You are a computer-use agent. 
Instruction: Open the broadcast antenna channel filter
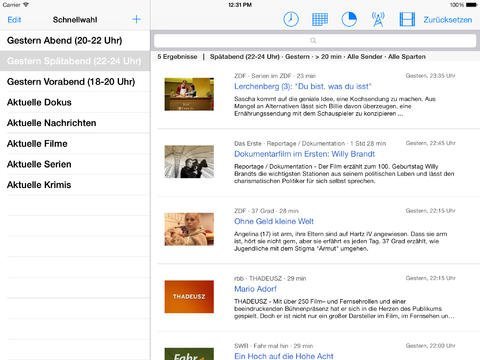[x=378, y=20]
